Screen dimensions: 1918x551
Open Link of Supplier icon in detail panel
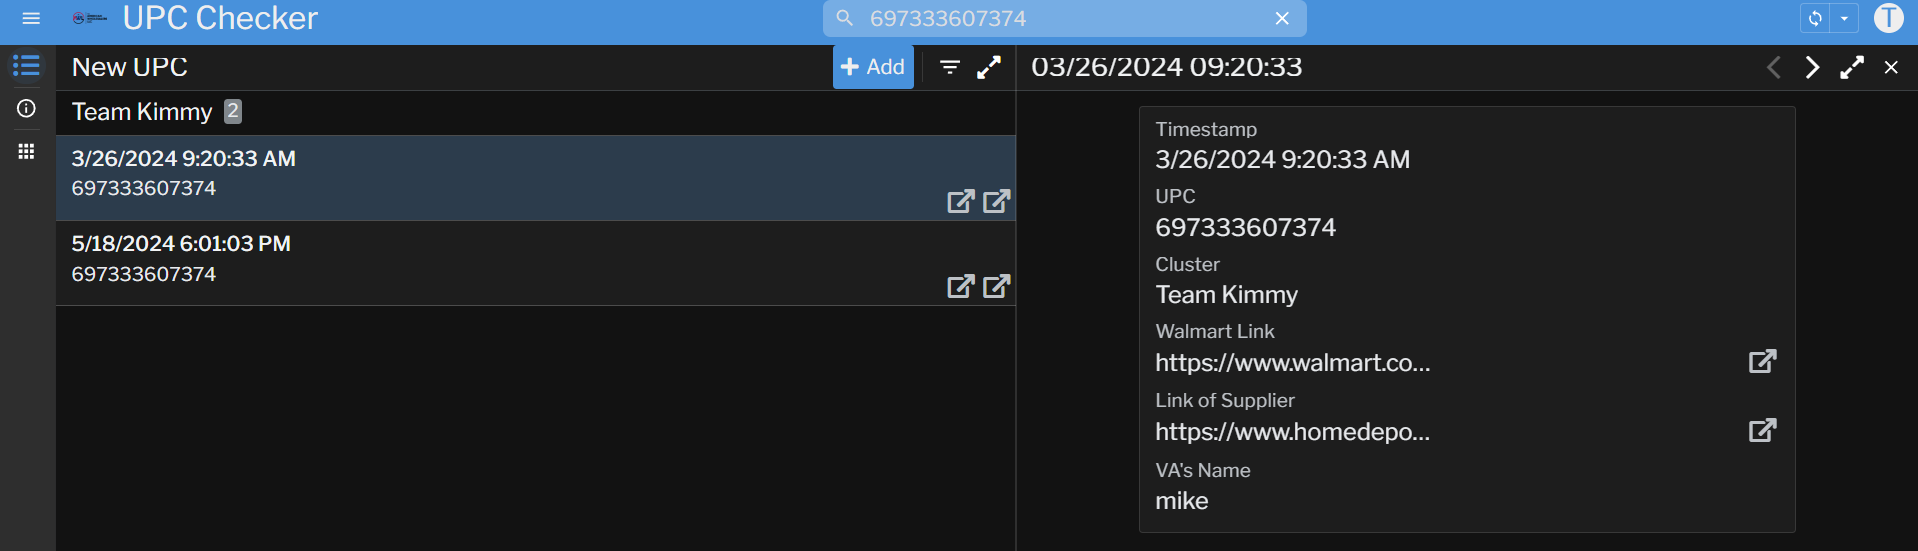pyautogui.click(x=1762, y=430)
